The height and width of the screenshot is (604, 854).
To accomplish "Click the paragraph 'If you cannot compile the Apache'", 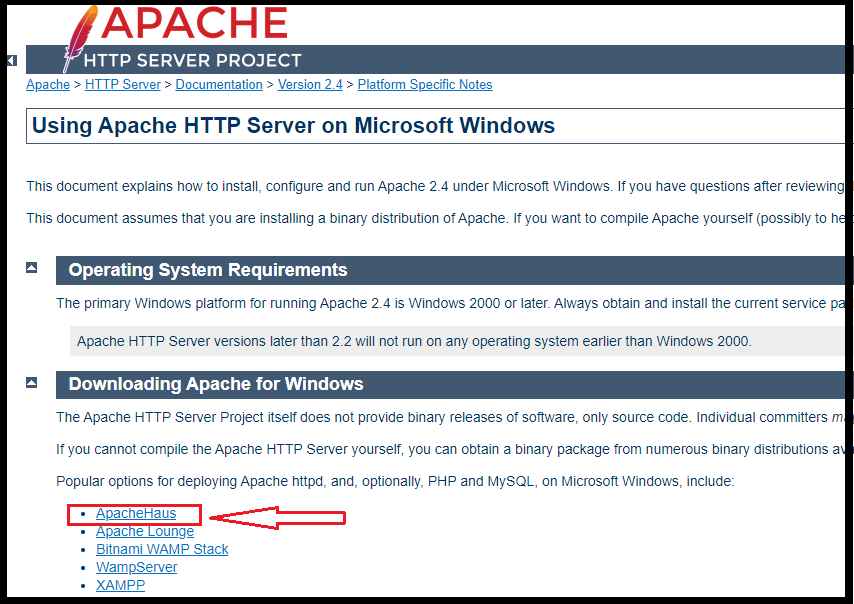I will (x=450, y=449).
